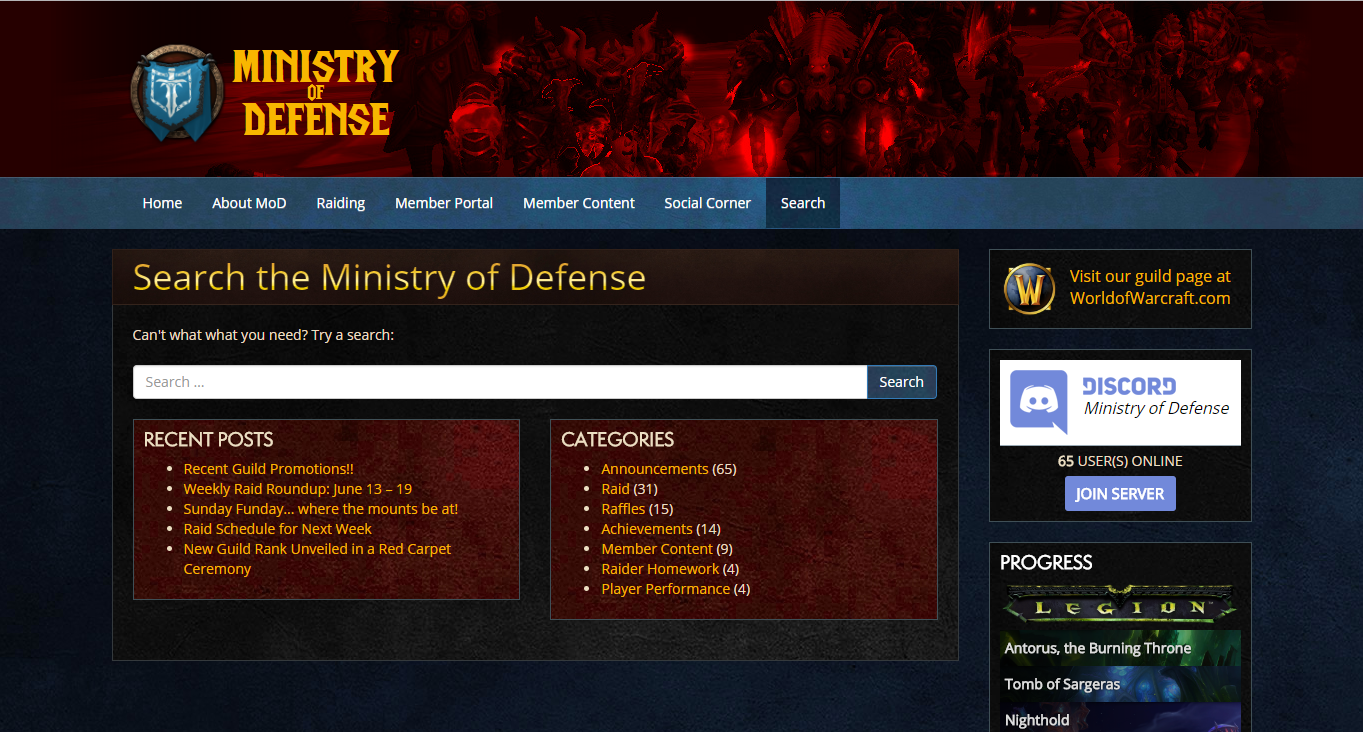Open the Member Content category link
The width and height of the screenshot is (1363, 732).
(x=656, y=549)
